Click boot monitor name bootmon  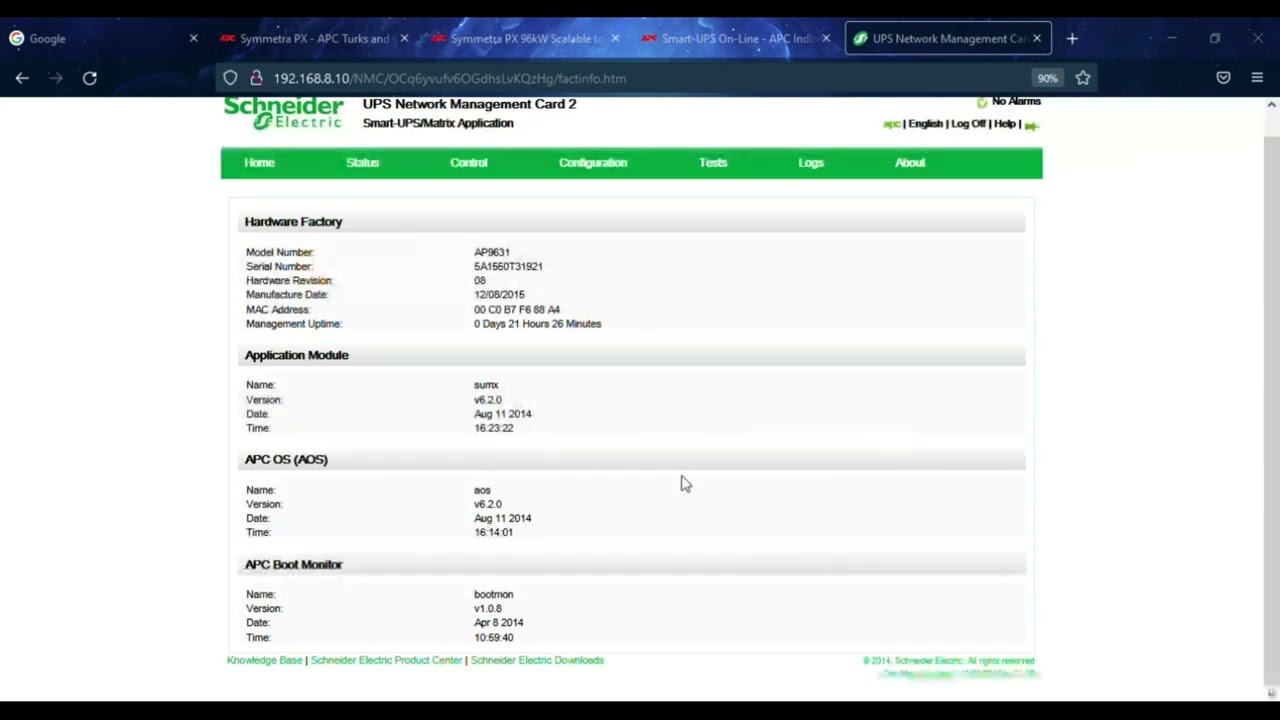(493, 594)
